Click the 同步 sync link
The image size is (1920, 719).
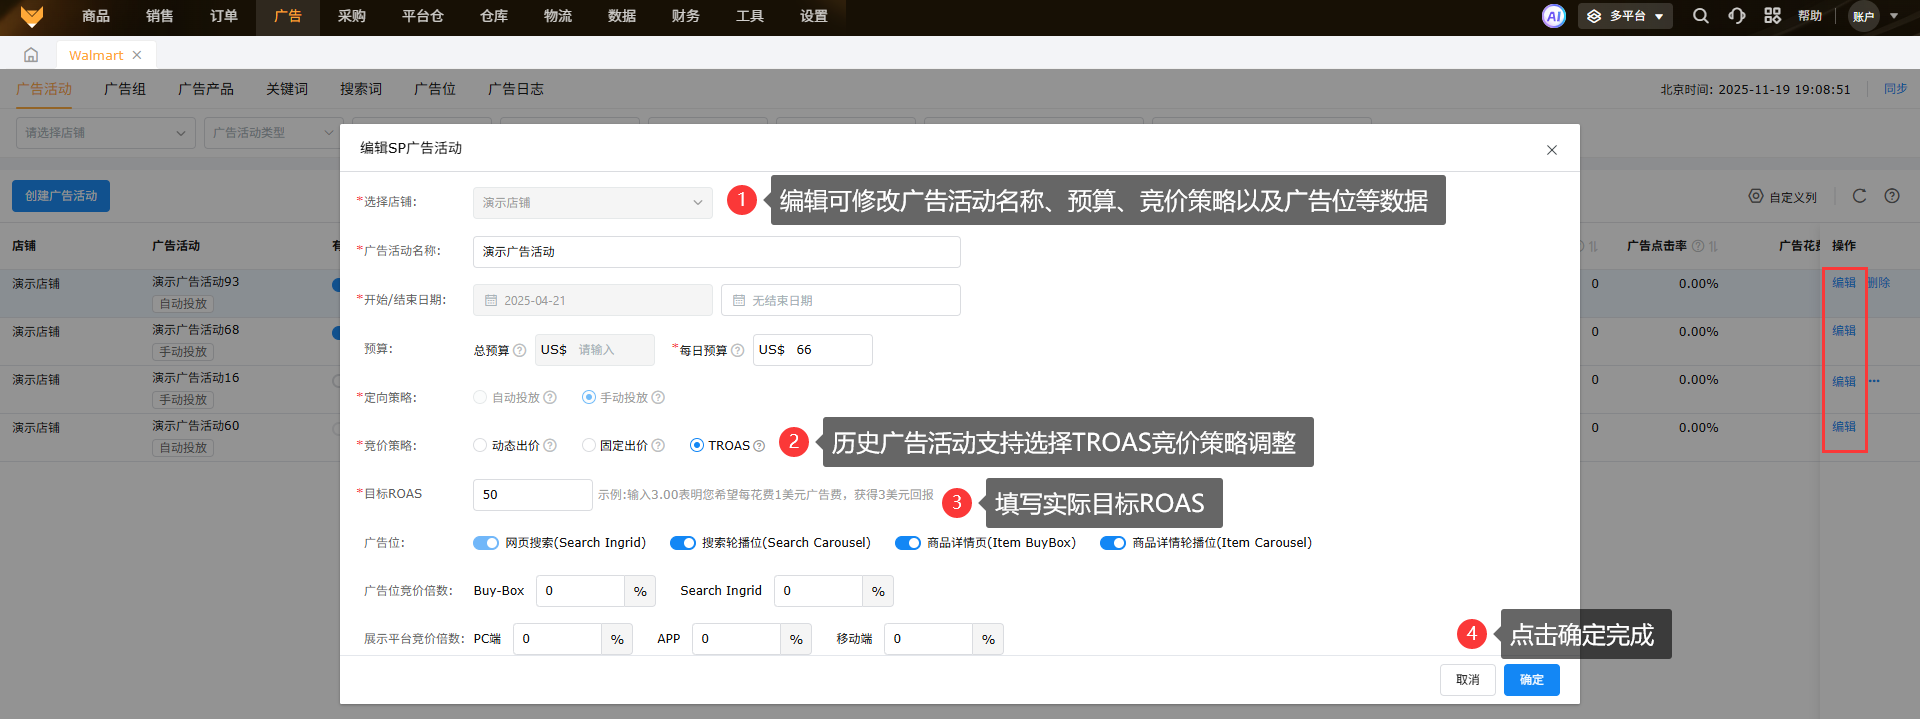(x=1896, y=89)
